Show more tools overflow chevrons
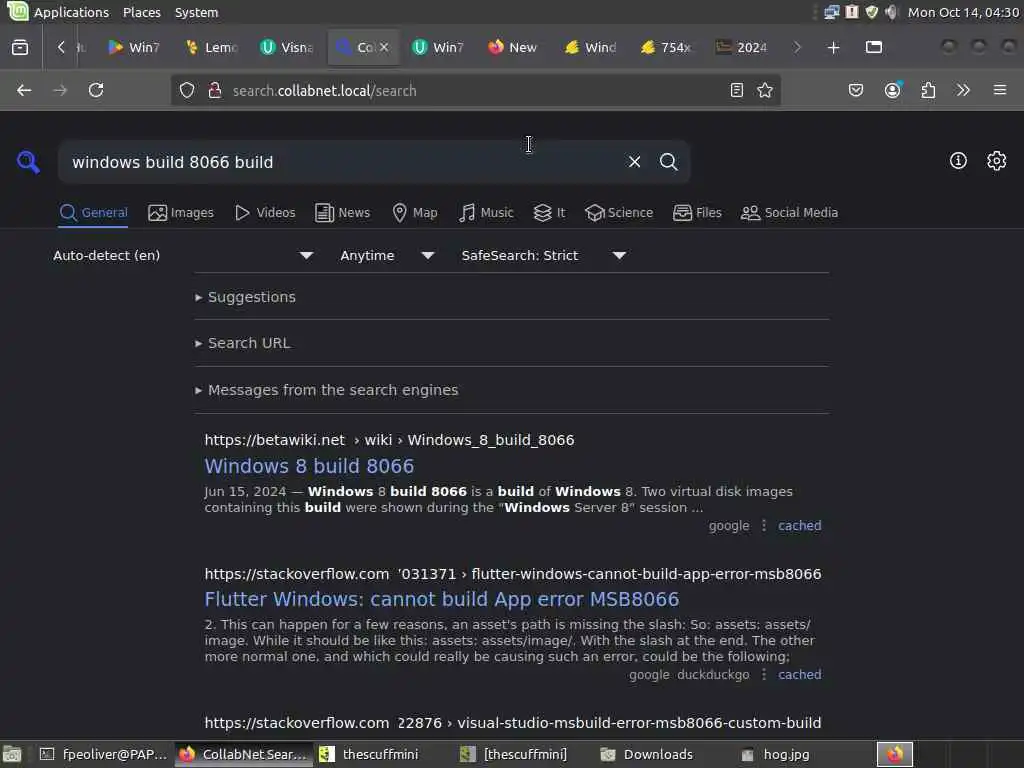Image resolution: width=1024 pixels, height=768 pixels. (963, 90)
